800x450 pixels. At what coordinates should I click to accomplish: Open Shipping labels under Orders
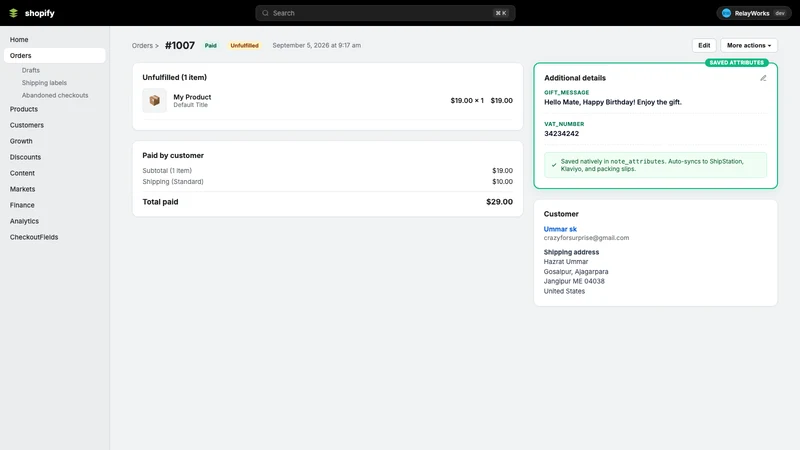(44, 83)
